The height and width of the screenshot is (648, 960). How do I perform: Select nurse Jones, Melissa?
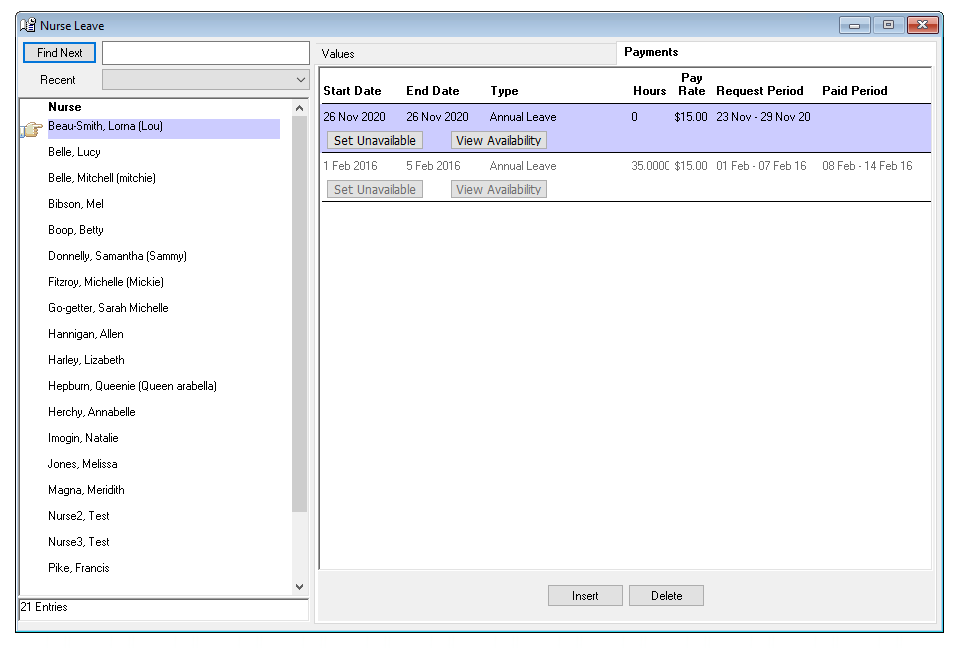pos(83,464)
